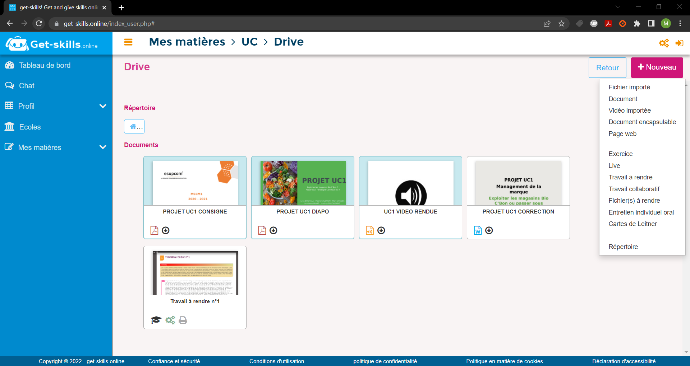Click the download icon of PROJET UC1 CORRECTION
Viewport: 690px width, 366px height.
pyautogui.click(x=489, y=230)
